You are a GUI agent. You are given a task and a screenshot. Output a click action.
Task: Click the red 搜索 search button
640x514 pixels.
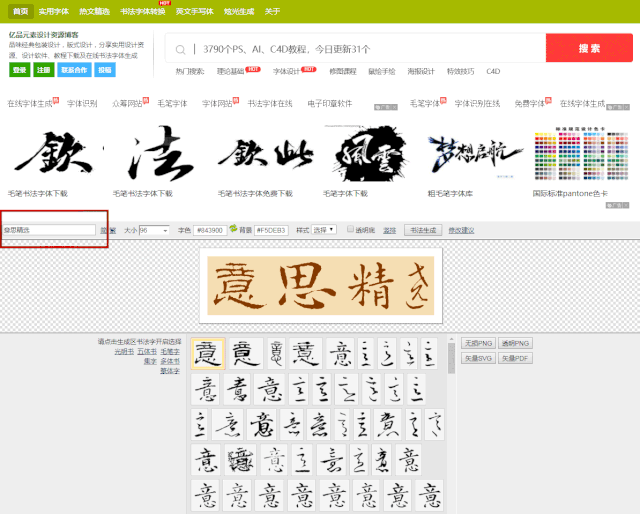[x=588, y=48]
